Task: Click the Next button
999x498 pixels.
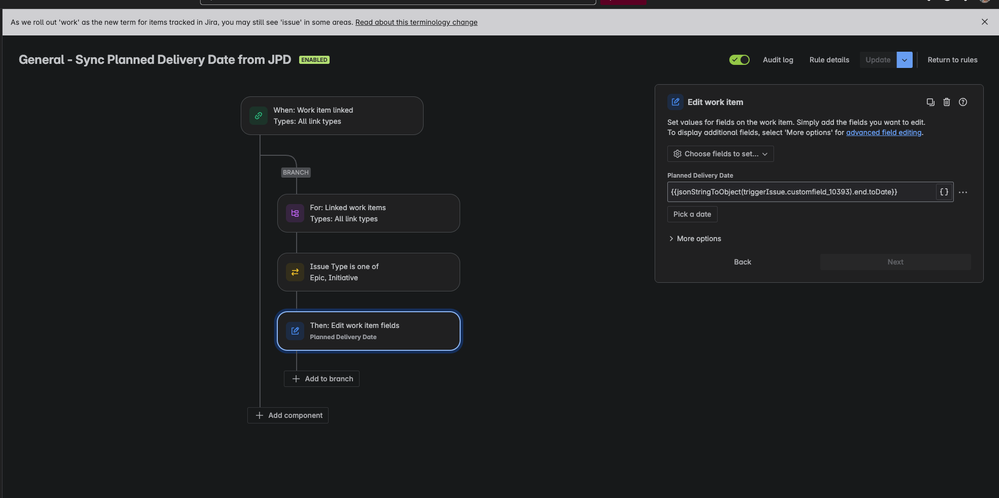Action: pos(895,262)
